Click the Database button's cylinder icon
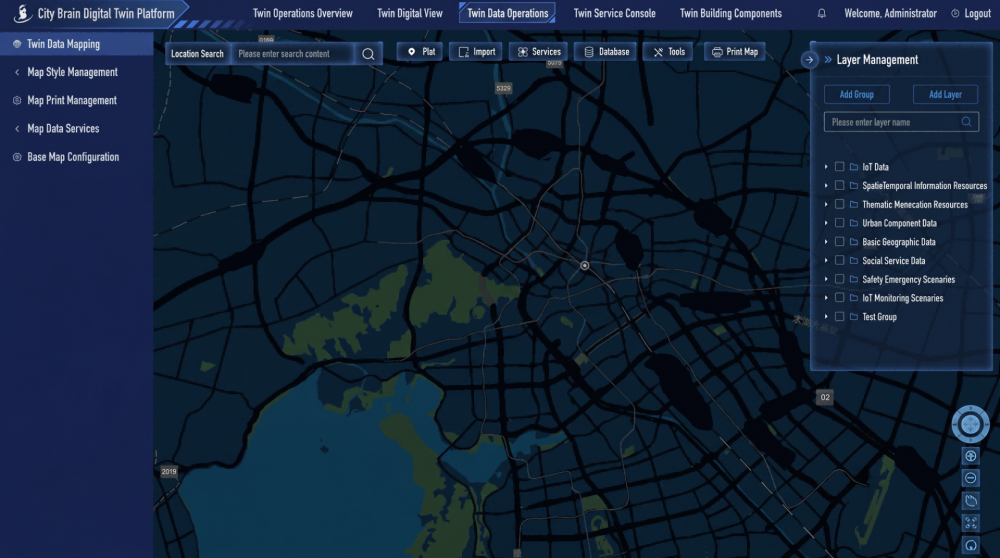This screenshot has width=1000, height=558. click(x=589, y=52)
